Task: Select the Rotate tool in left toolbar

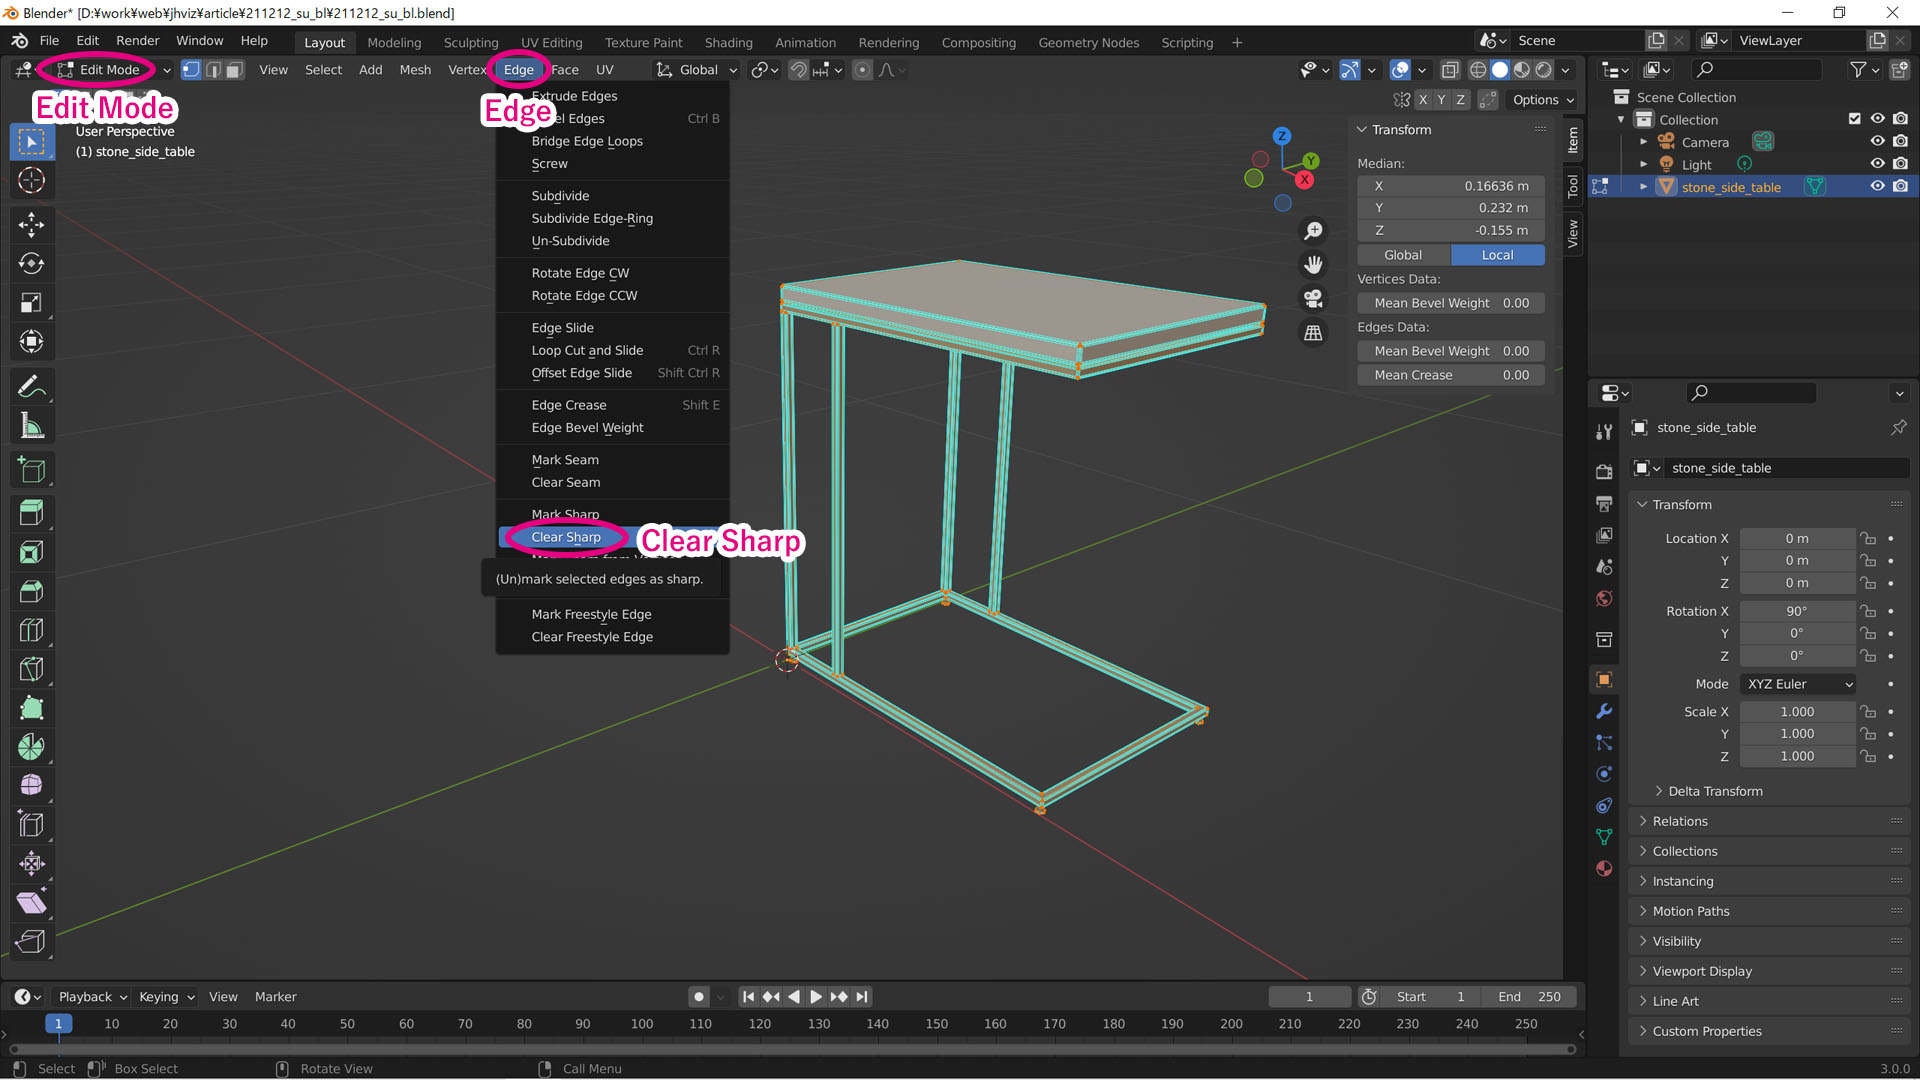Action: pyautogui.click(x=31, y=264)
